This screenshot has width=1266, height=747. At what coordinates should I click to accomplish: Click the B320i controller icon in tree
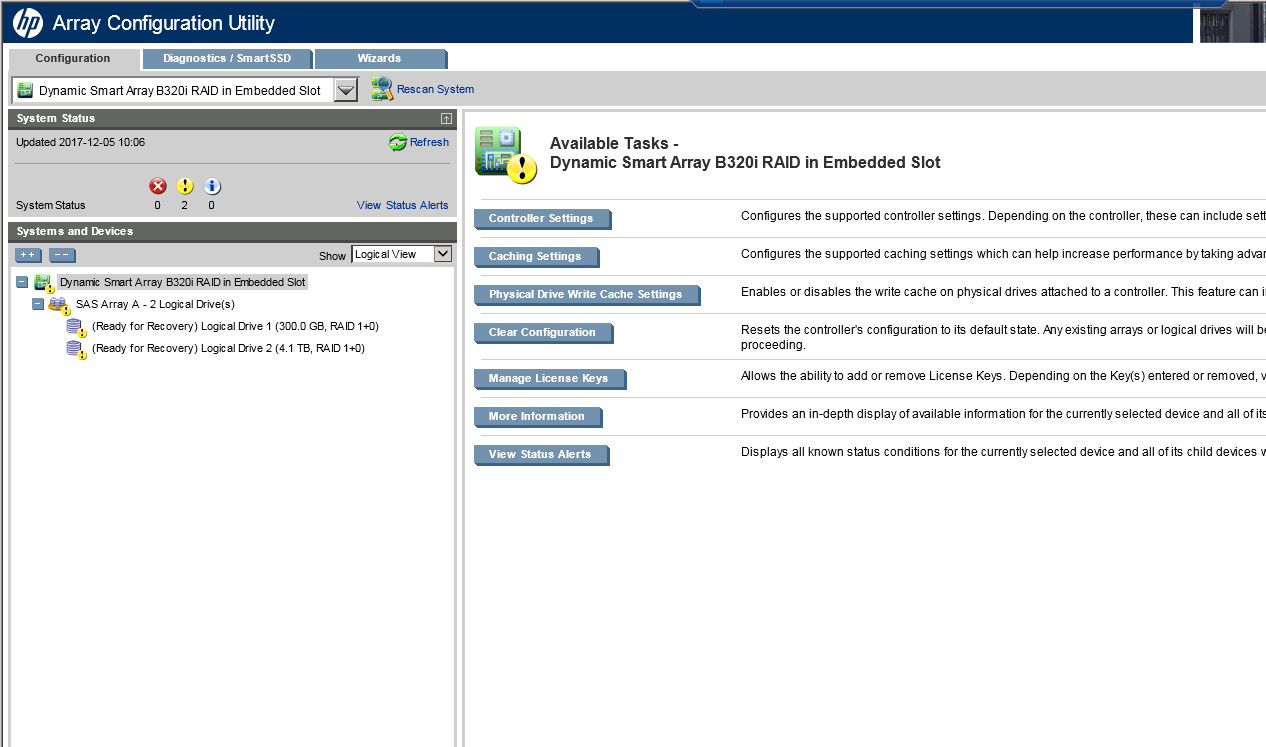point(44,283)
